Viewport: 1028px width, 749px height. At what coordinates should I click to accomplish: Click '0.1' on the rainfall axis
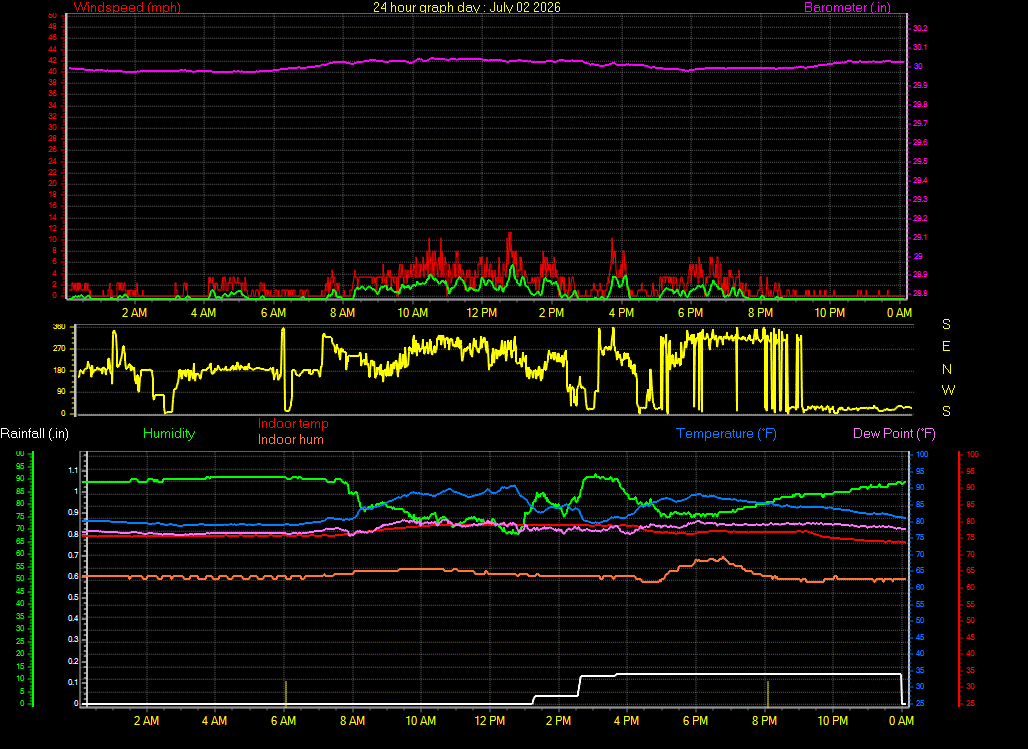pos(73,682)
